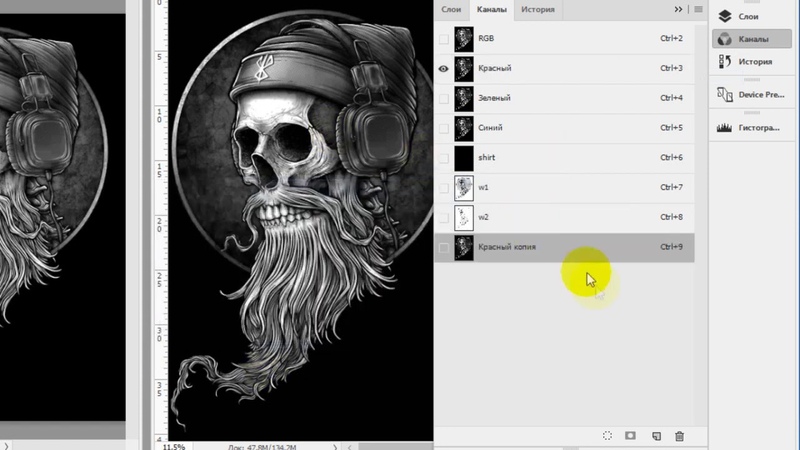Open История panel from side dock
Screen dimensions: 800x450
tap(724, 62)
